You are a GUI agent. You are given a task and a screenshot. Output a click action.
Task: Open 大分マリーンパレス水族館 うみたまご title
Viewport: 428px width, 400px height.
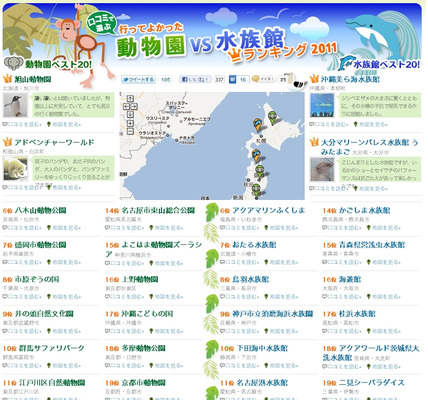tap(369, 147)
